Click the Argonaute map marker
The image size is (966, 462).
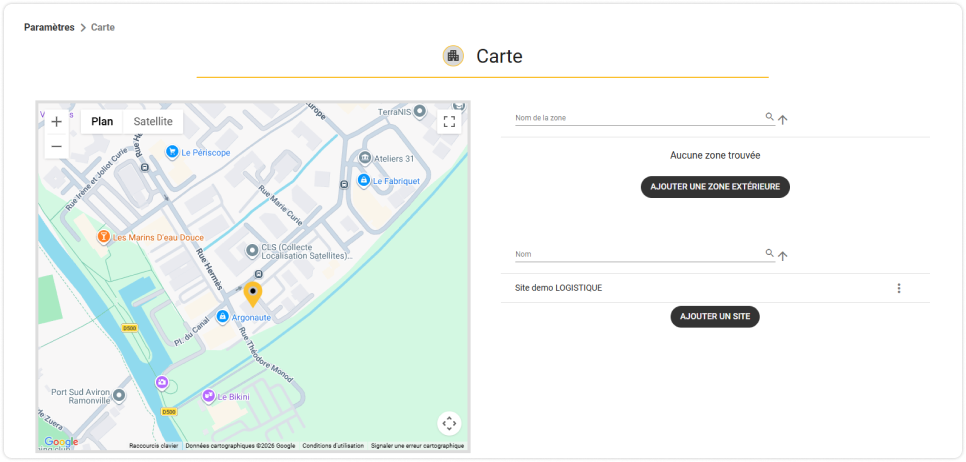click(222, 317)
